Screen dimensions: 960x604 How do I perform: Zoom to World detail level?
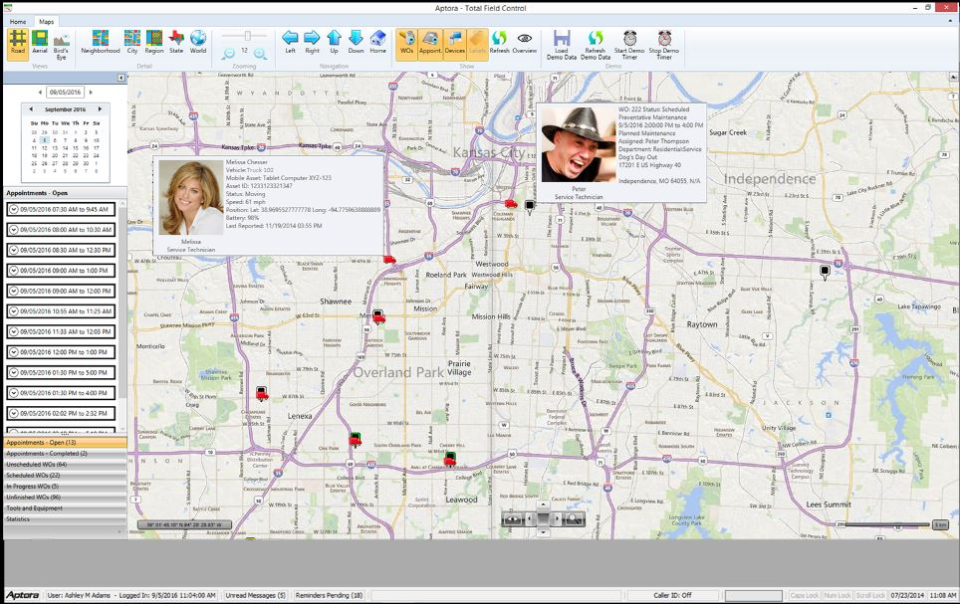coord(198,43)
